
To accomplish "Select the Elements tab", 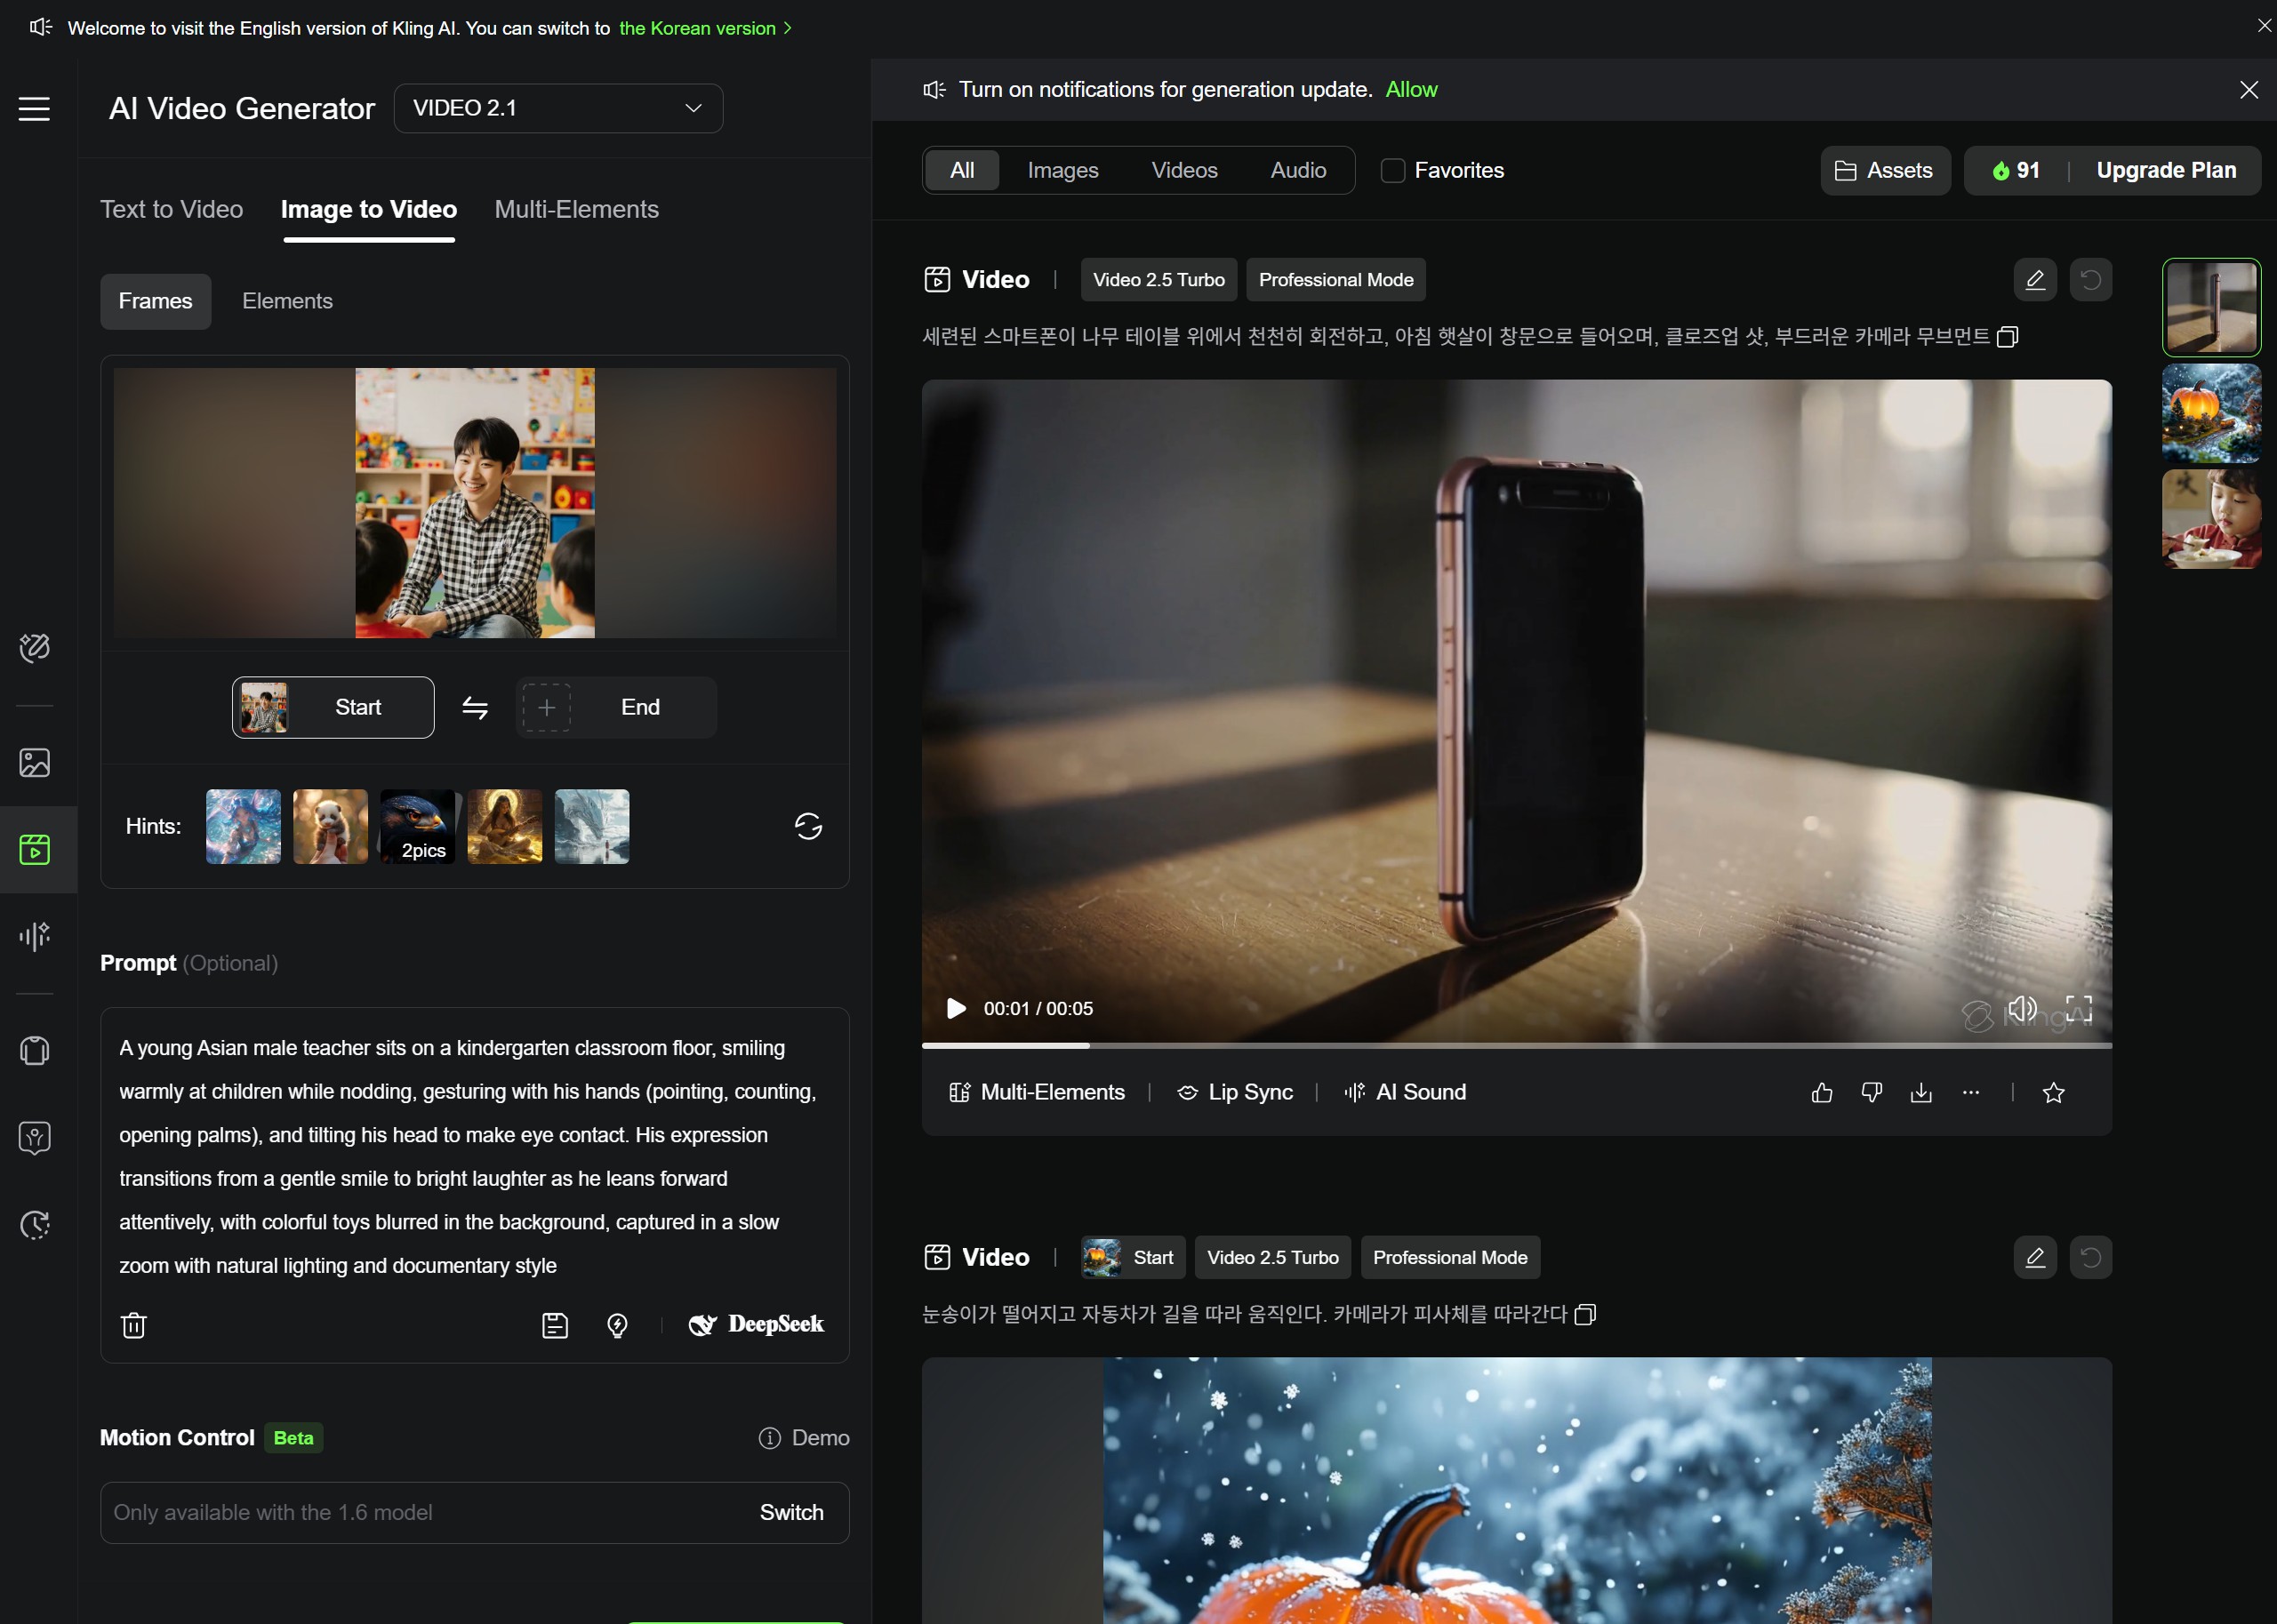I will click(x=287, y=301).
